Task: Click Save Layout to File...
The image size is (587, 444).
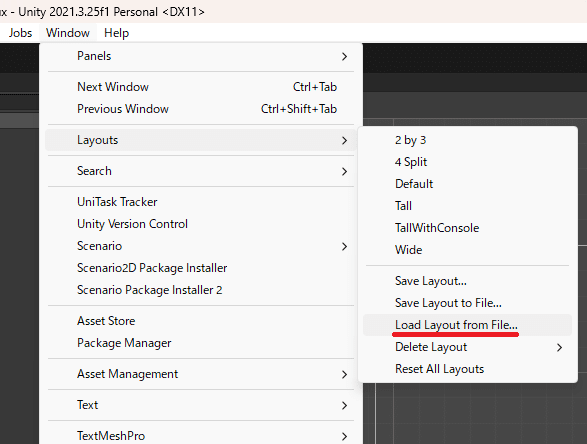Action: point(467,303)
